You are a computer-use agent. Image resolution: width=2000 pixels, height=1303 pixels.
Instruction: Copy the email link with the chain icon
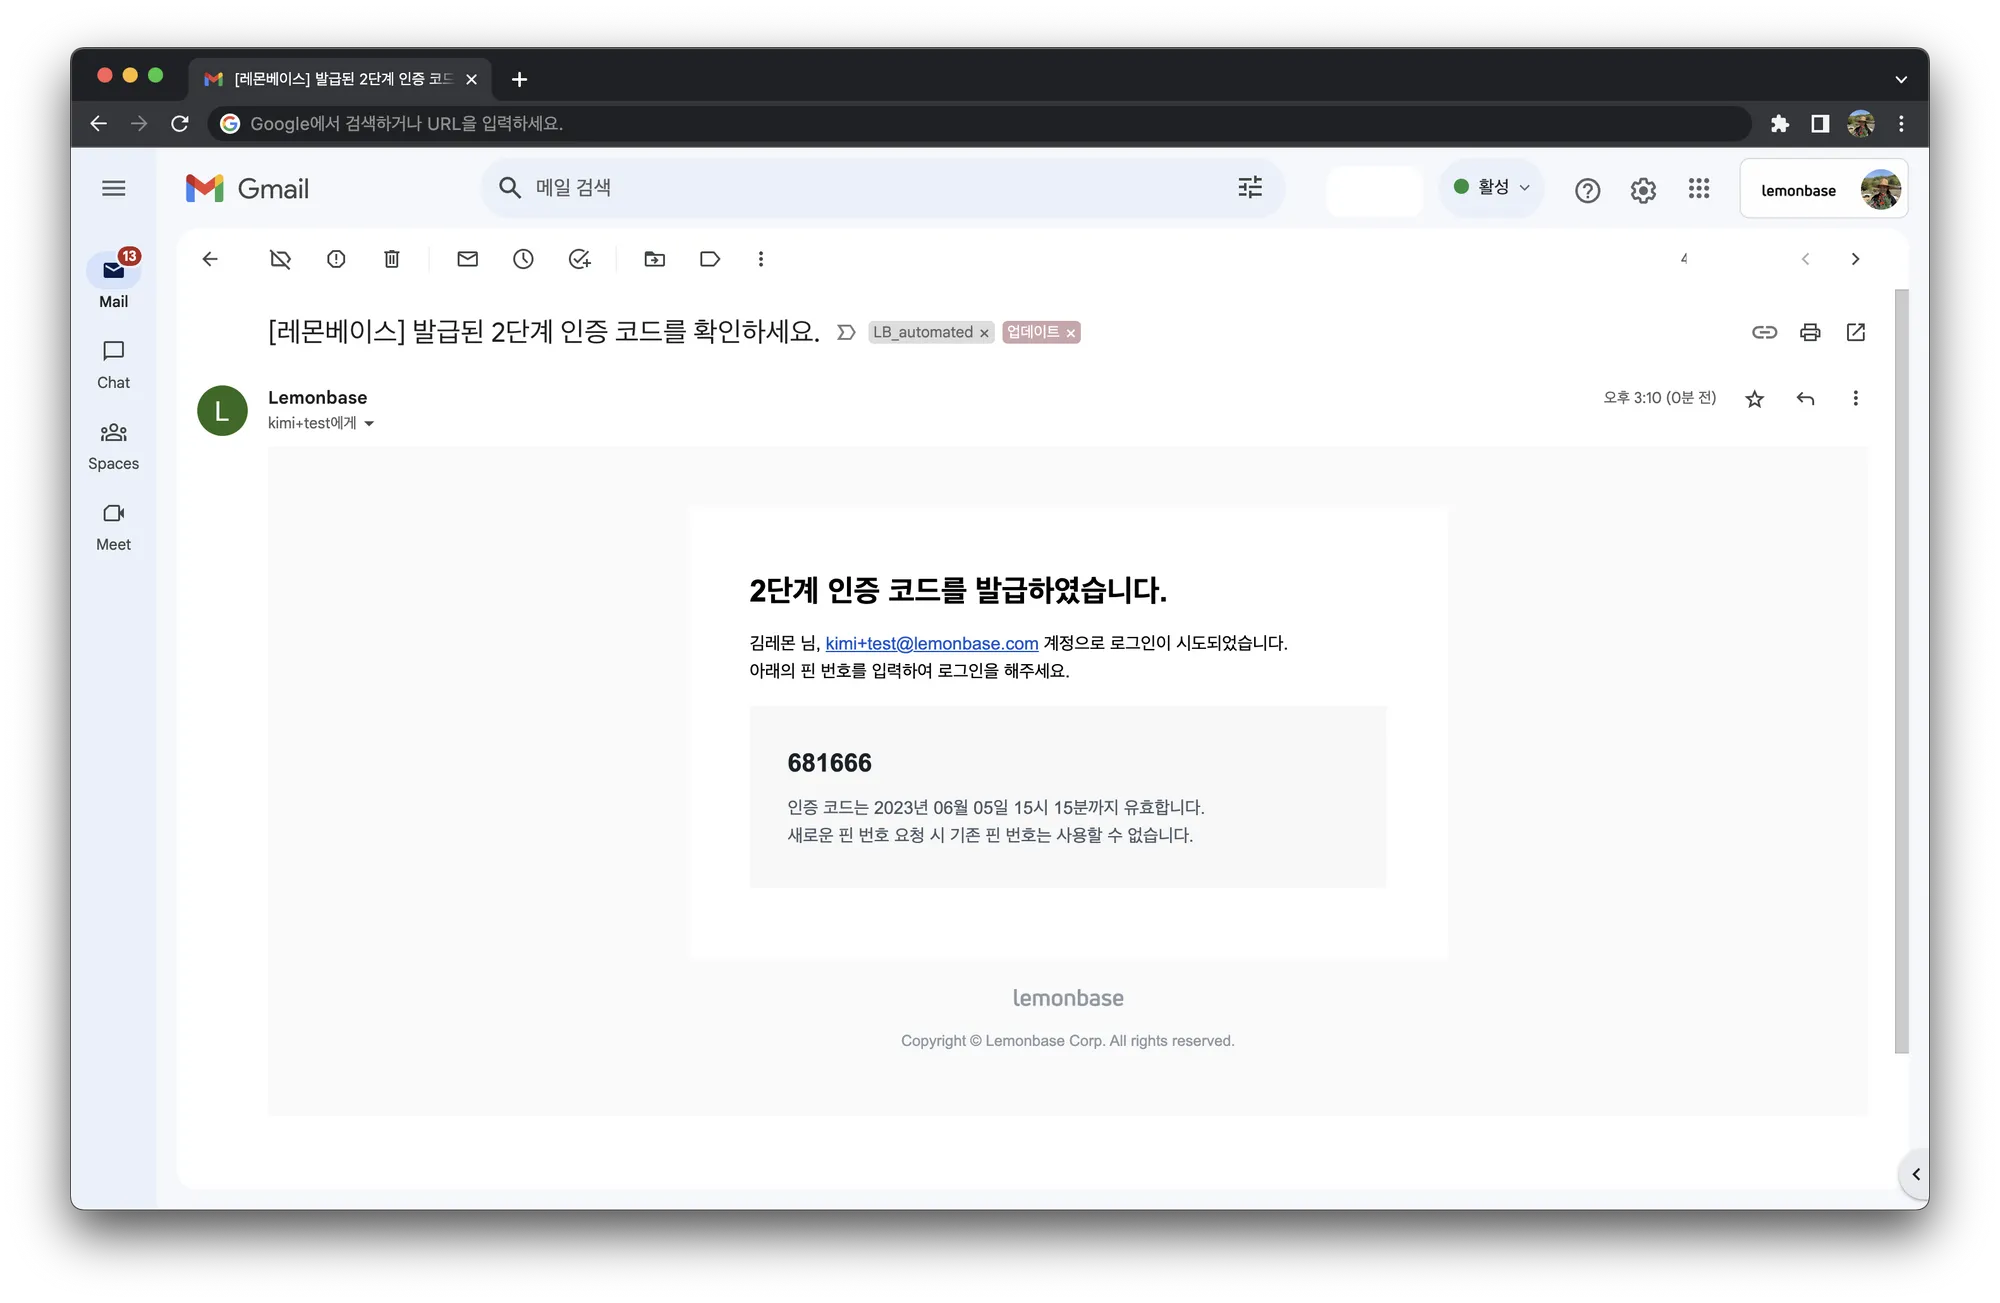pyautogui.click(x=1764, y=332)
